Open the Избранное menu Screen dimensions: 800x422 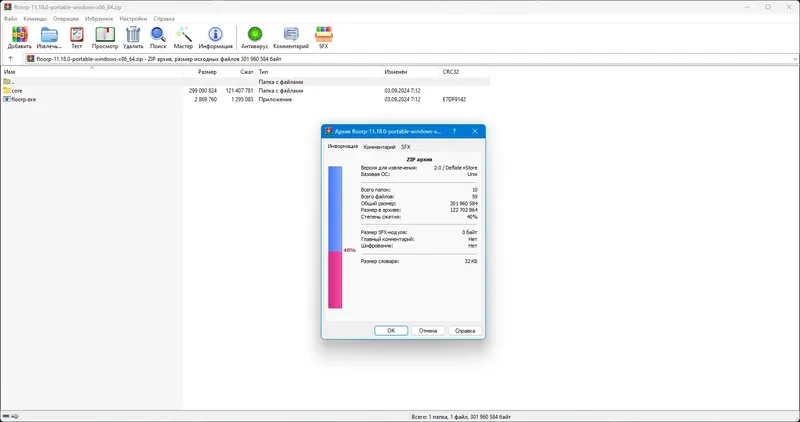pyautogui.click(x=99, y=18)
